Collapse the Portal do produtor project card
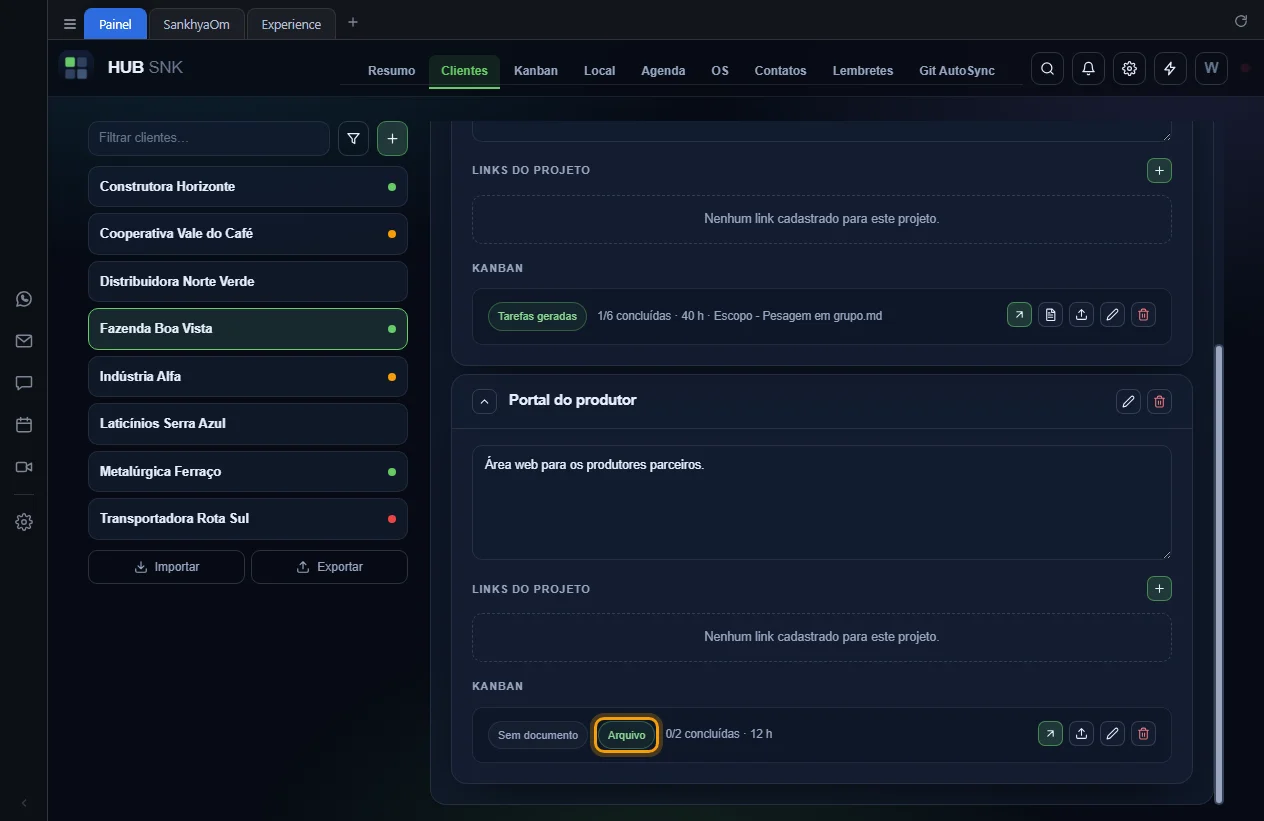The image size is (1264, 821). coord(484,401)
